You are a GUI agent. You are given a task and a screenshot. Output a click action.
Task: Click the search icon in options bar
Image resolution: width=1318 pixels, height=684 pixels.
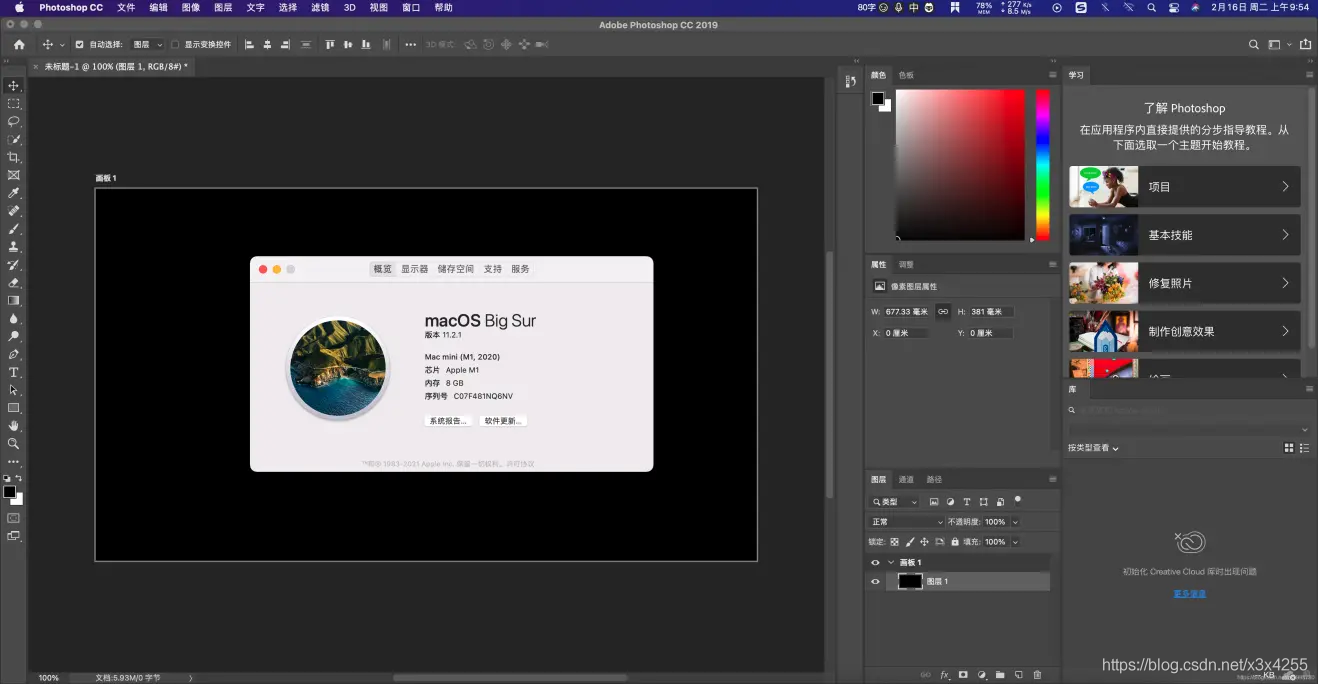(1254, 45)
